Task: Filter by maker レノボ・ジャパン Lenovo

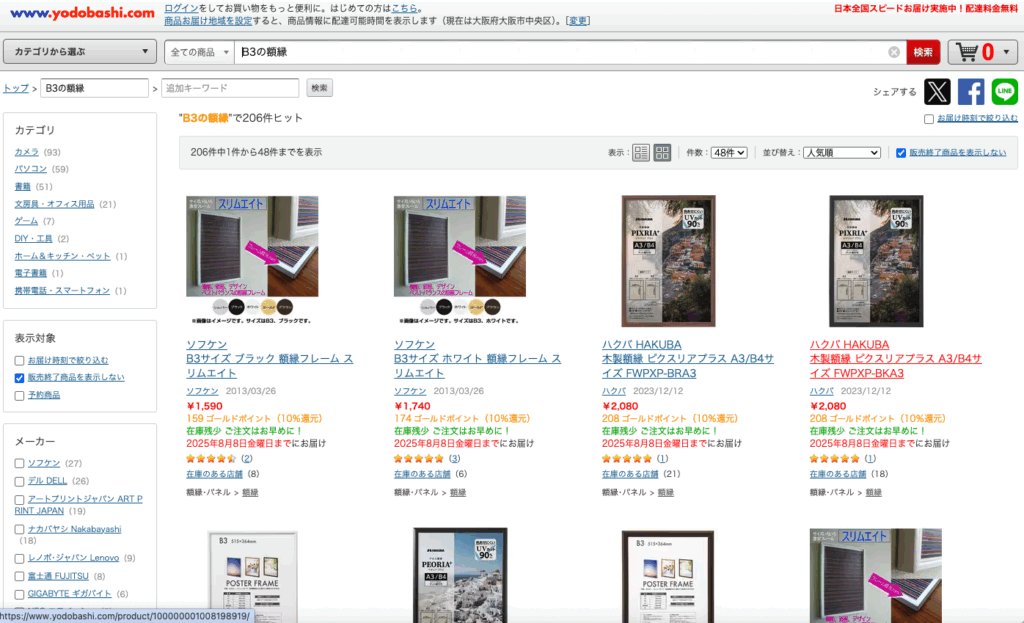Action: (20, 559)
